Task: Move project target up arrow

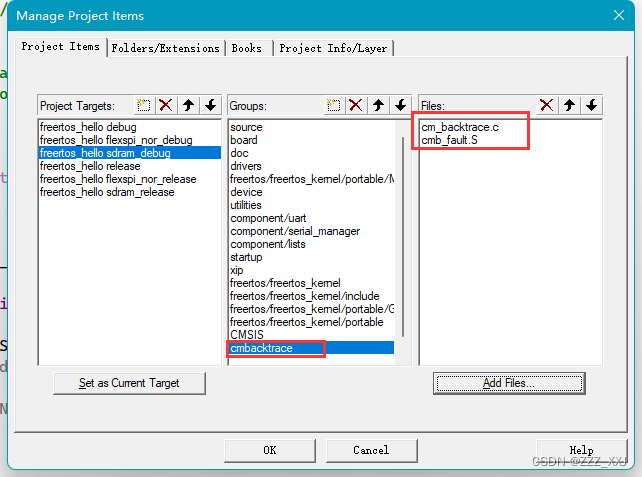Action: pos(188,106)
